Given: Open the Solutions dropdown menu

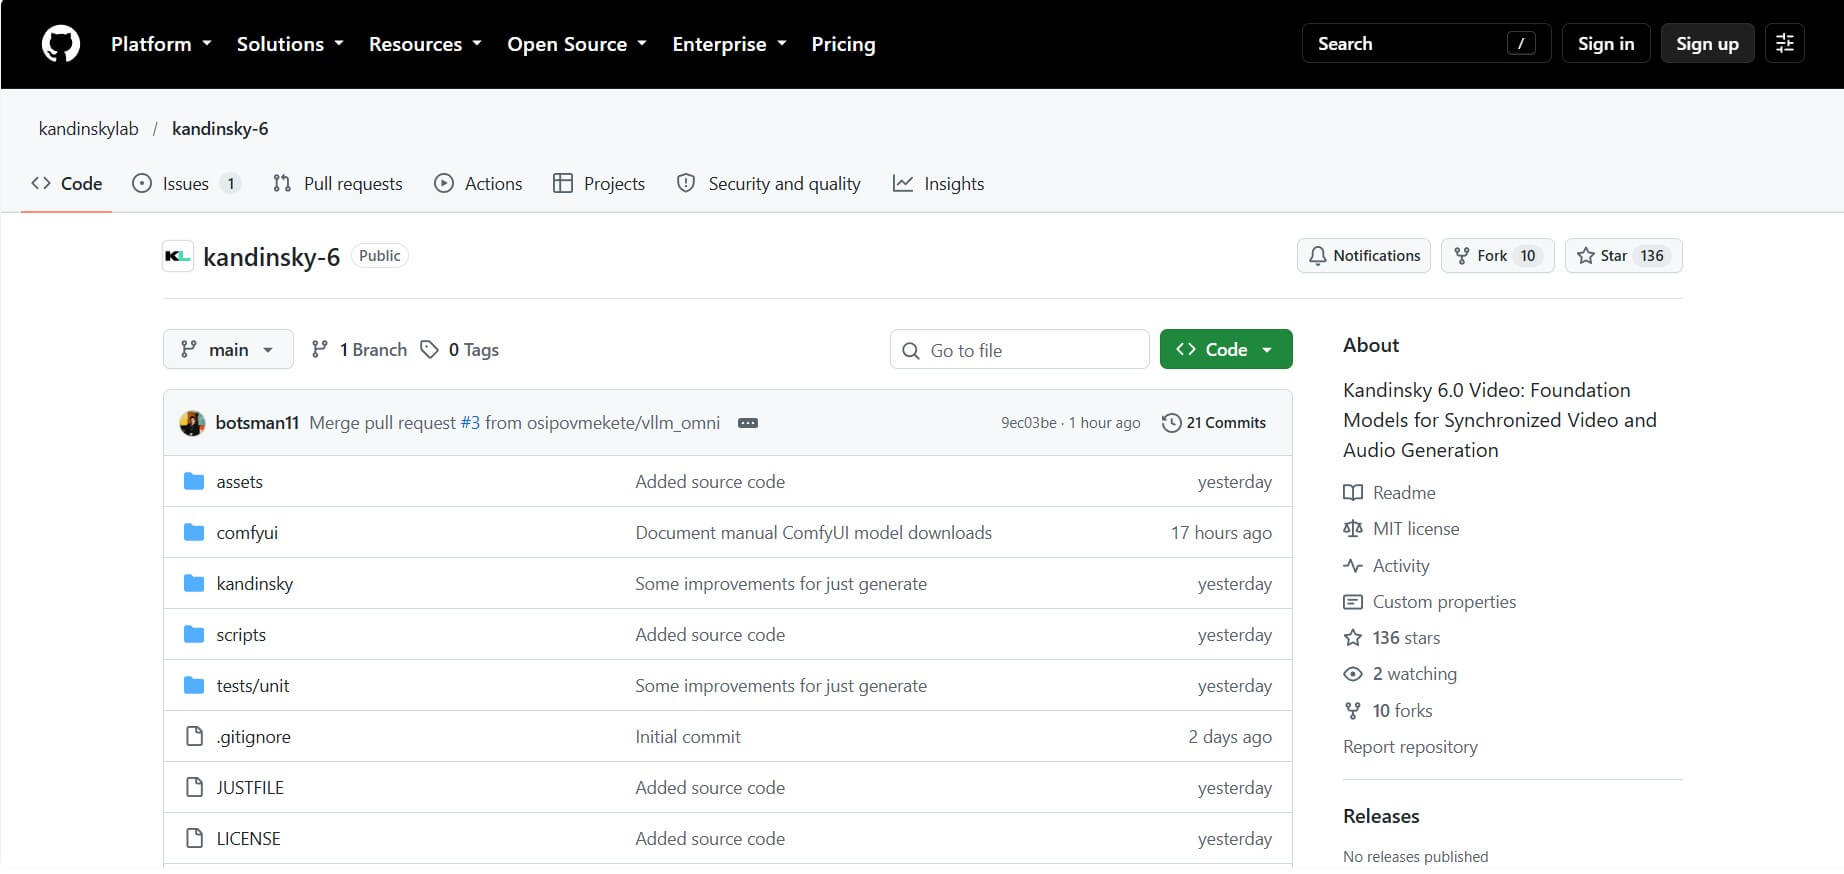Looking at the screenshot, I should (x=290, y=44).
